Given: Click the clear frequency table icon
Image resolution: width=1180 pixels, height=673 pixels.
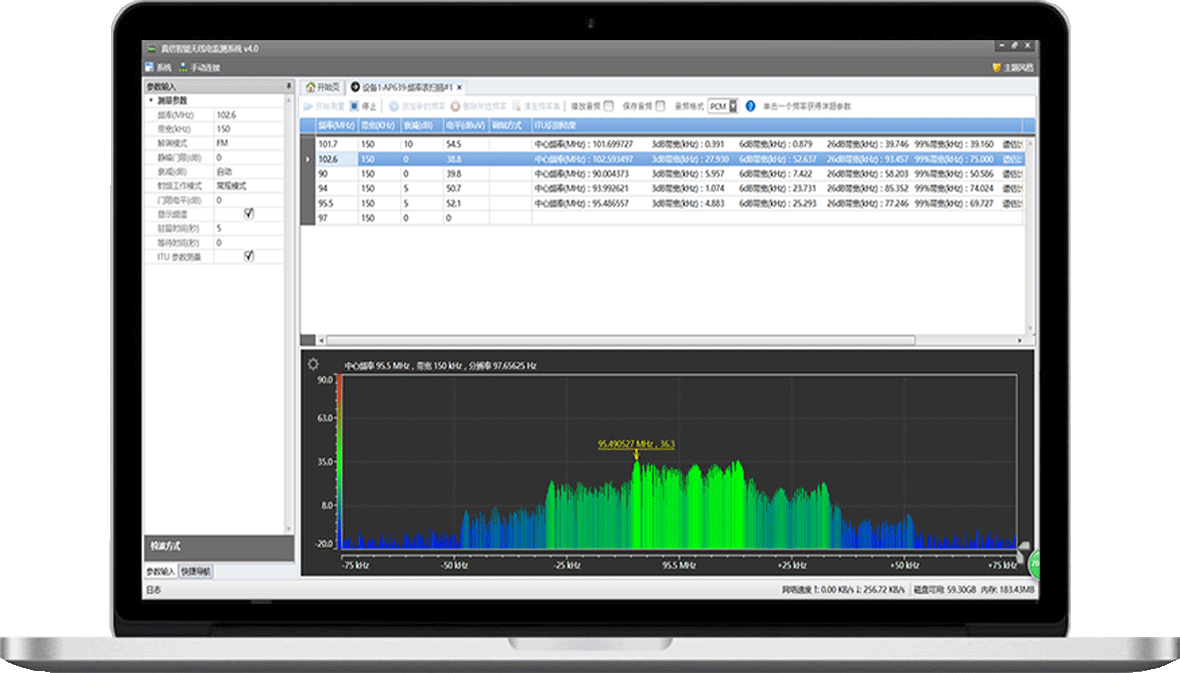Looking at the screenshot, I should (517, 106).
